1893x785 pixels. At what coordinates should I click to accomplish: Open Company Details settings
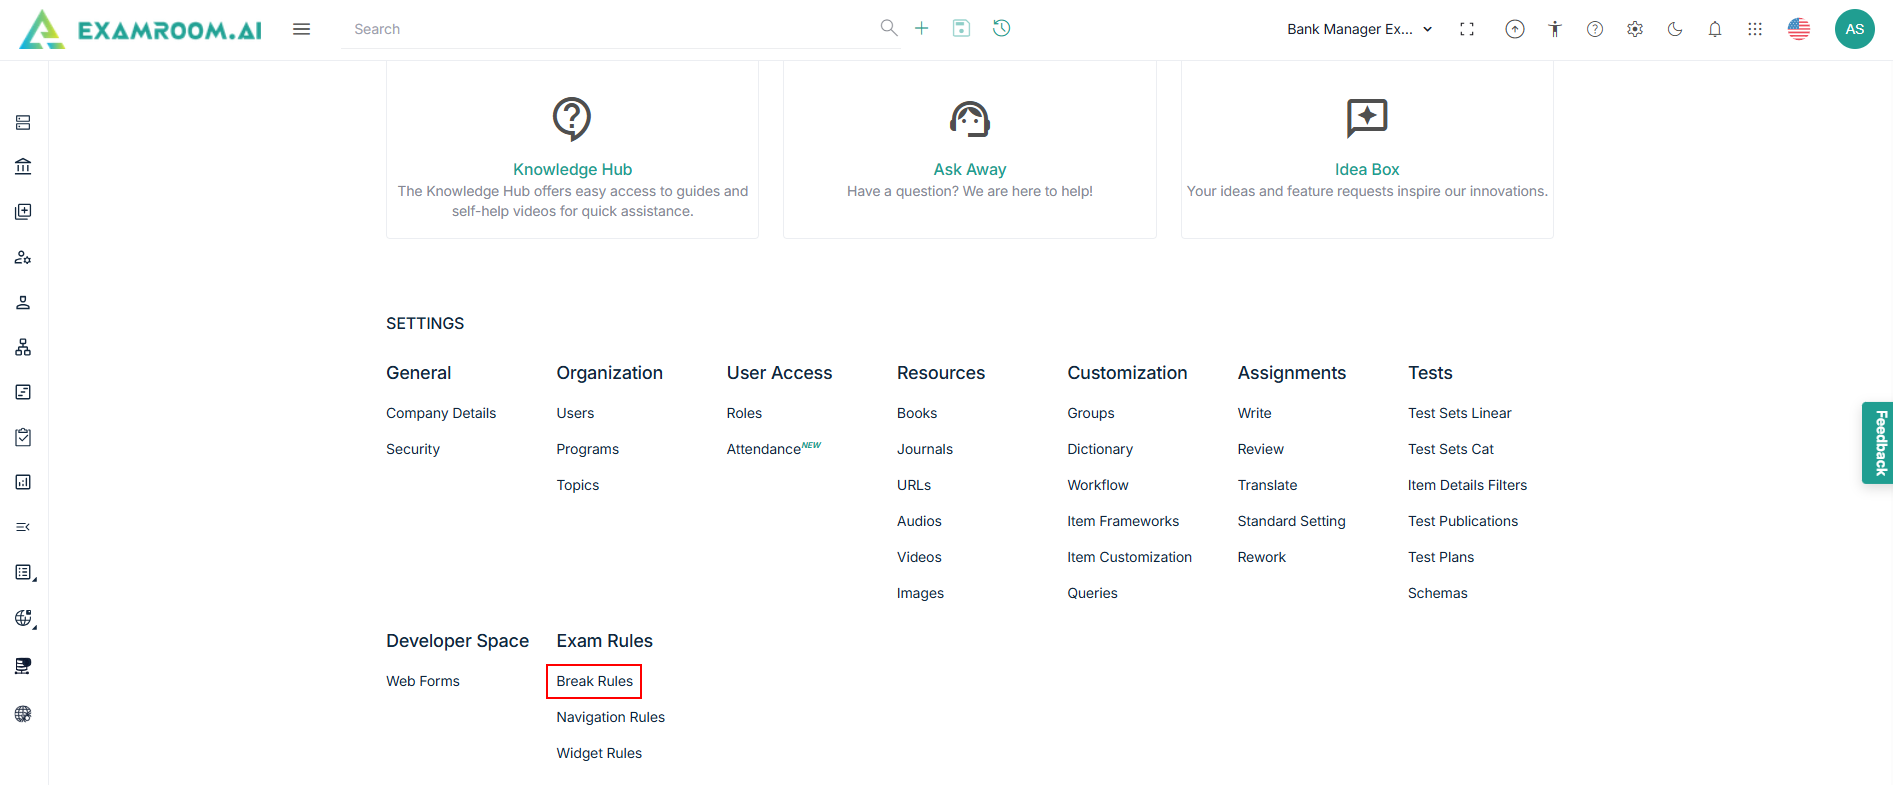(x=441, y=413)
